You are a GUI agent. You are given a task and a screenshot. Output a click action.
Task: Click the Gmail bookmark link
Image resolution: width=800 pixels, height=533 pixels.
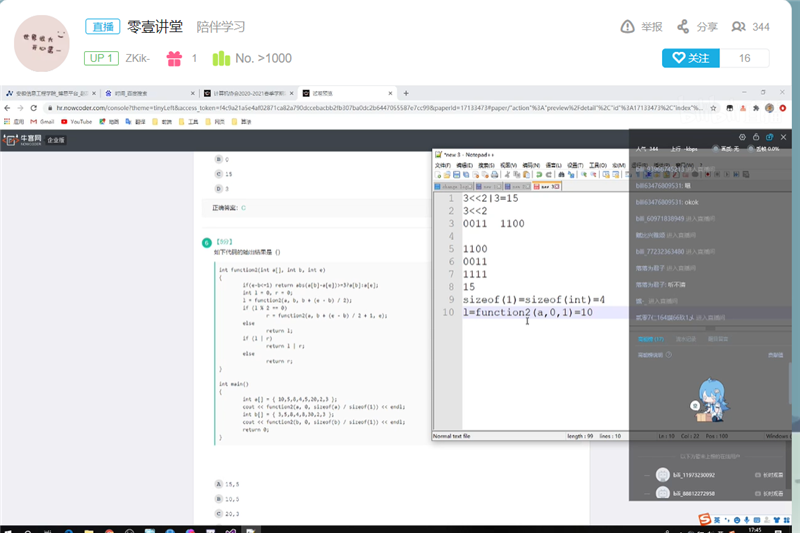[41, 122]
